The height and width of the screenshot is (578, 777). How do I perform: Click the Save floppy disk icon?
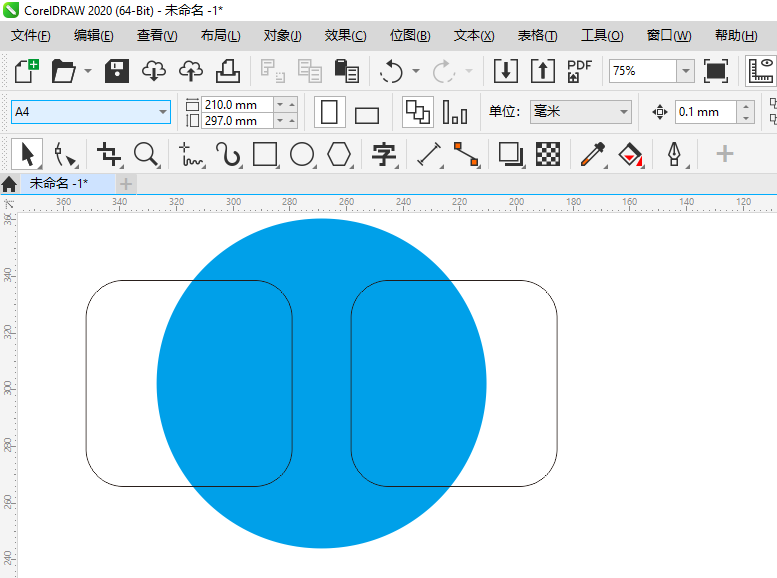point(118,71)
